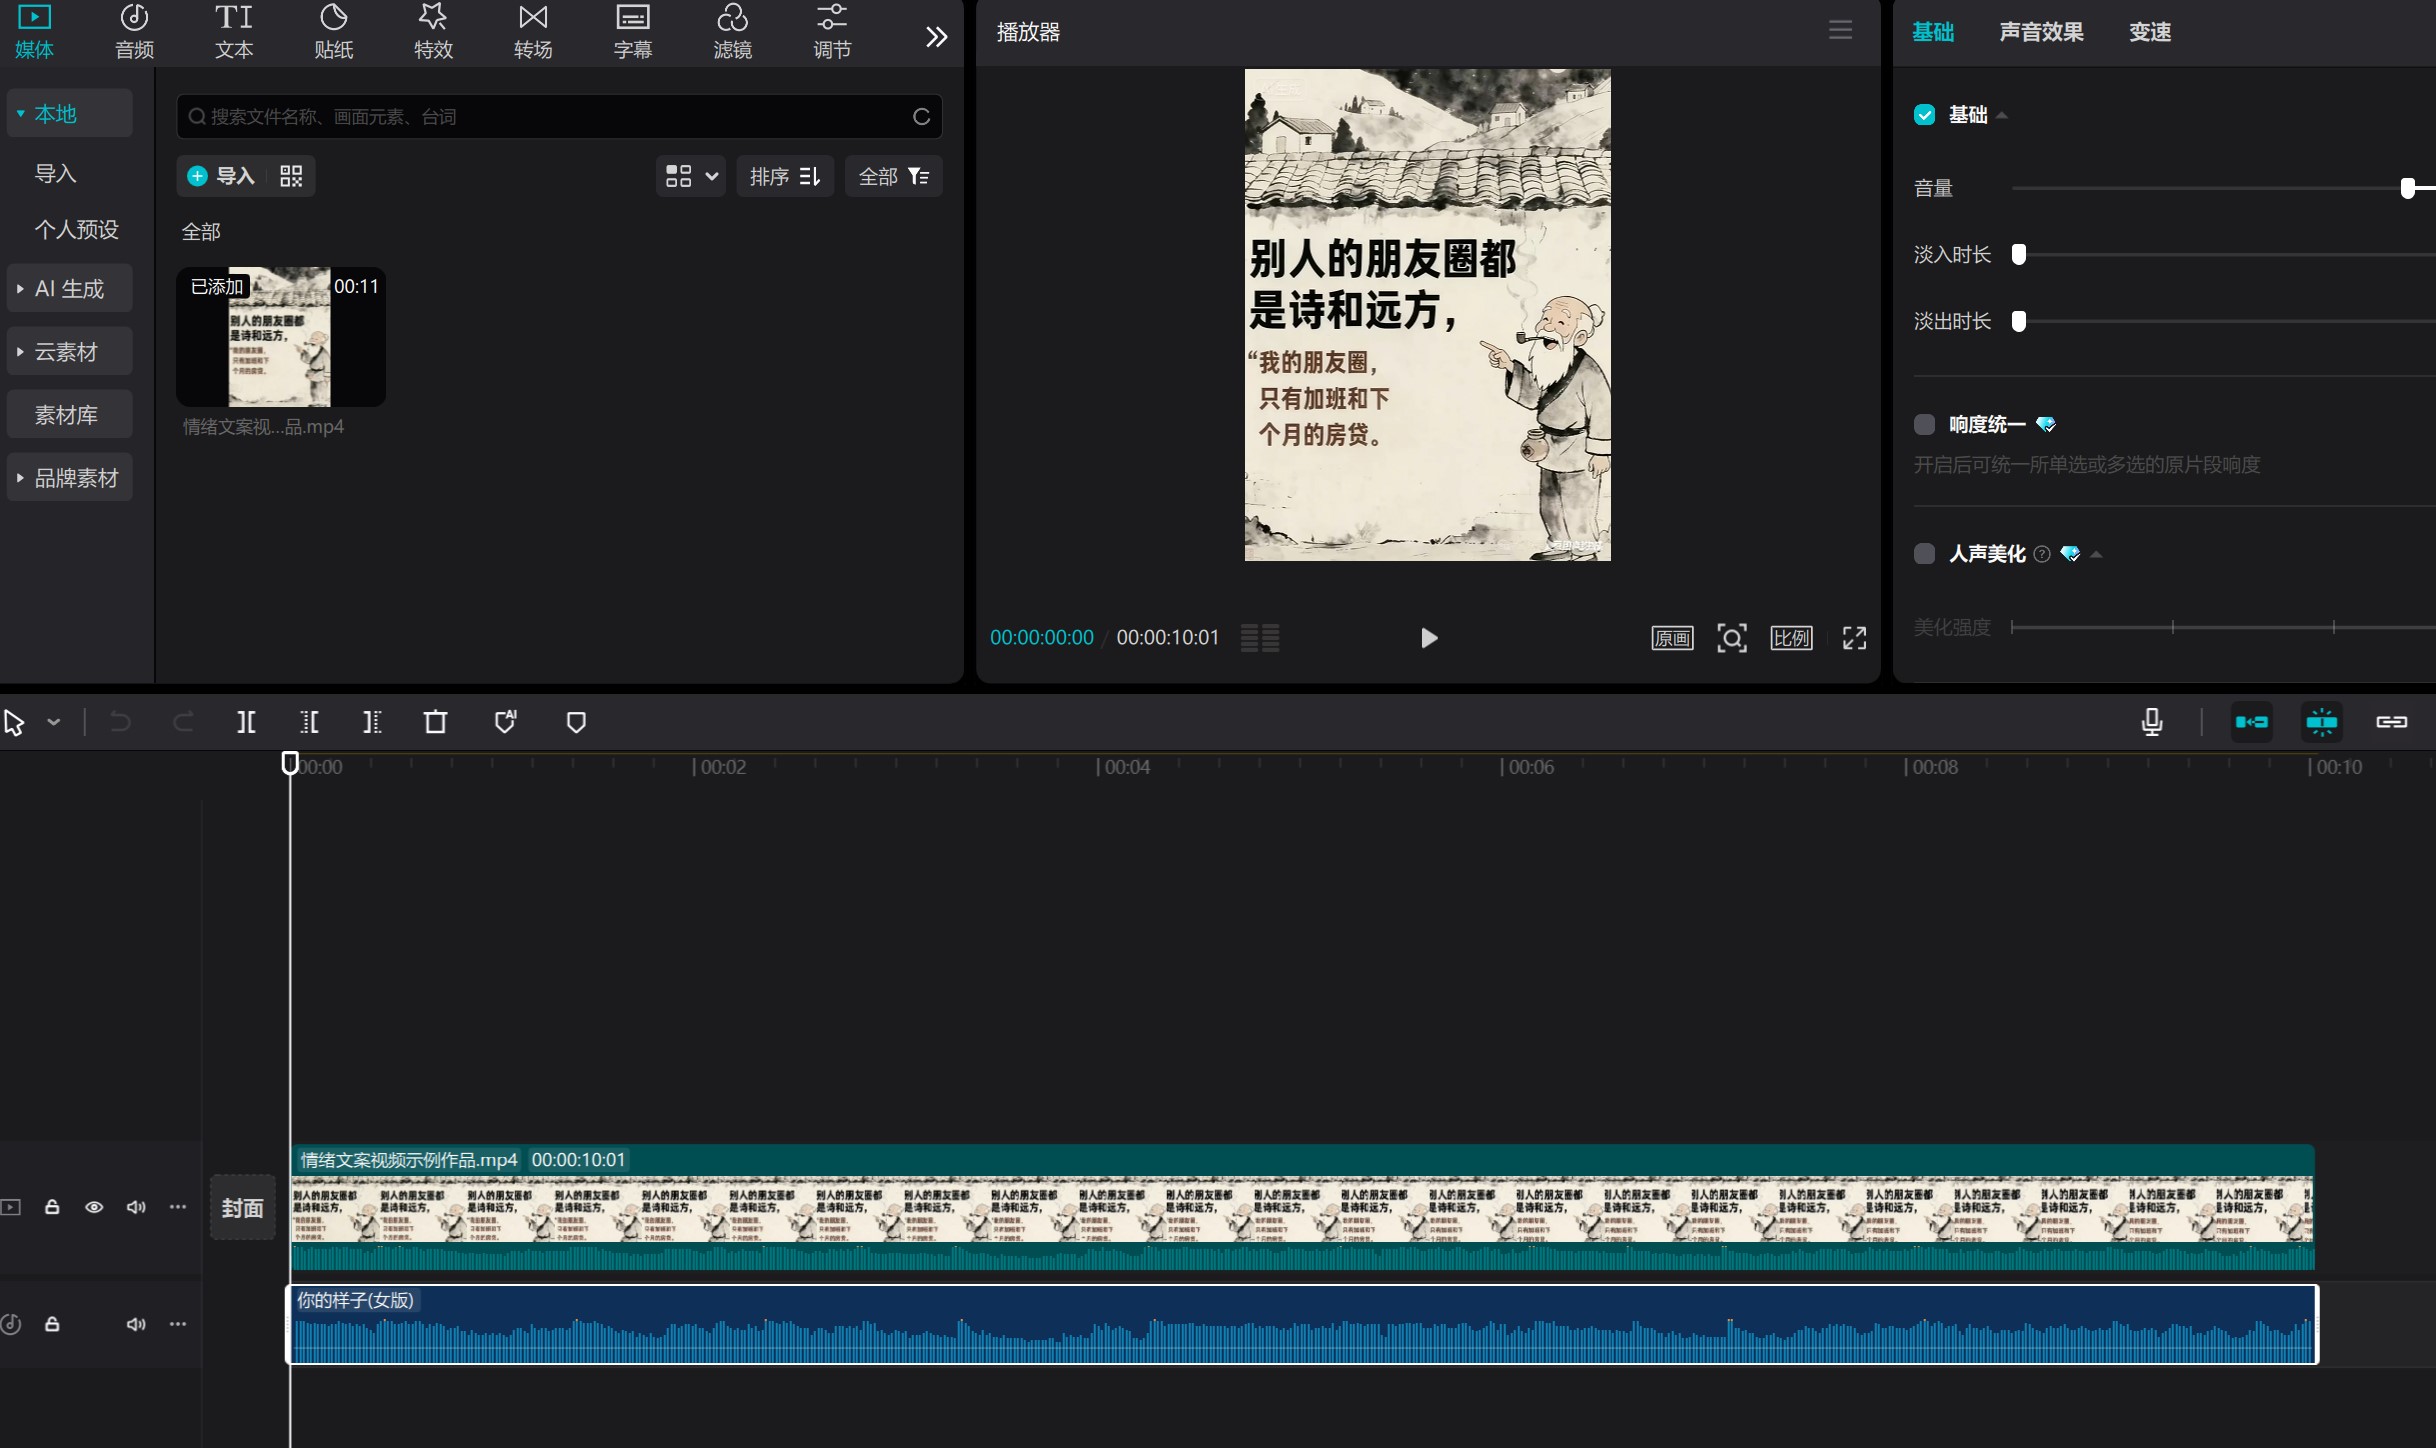Click the 淡入时长 fade-in slider handle
The image size is (2436, 1448).
point(2019,254)
